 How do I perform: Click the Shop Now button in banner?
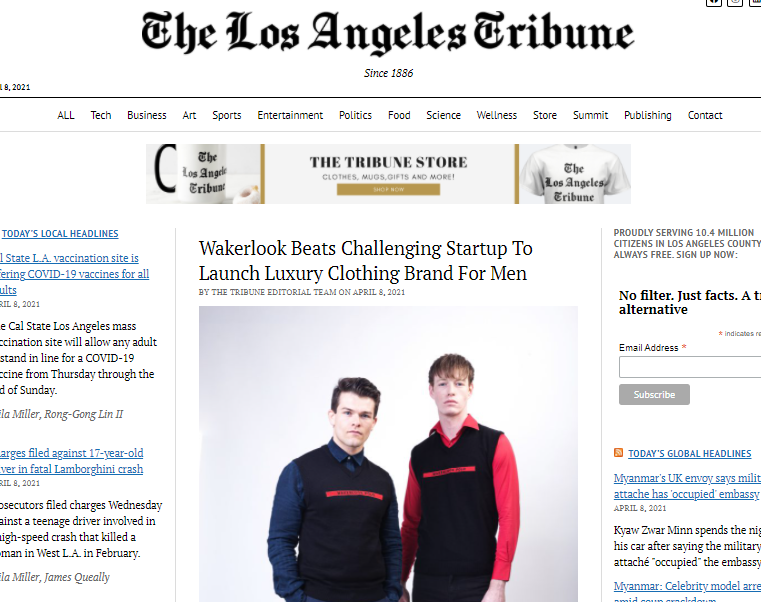pyautogui.click(x=388, y=189)
